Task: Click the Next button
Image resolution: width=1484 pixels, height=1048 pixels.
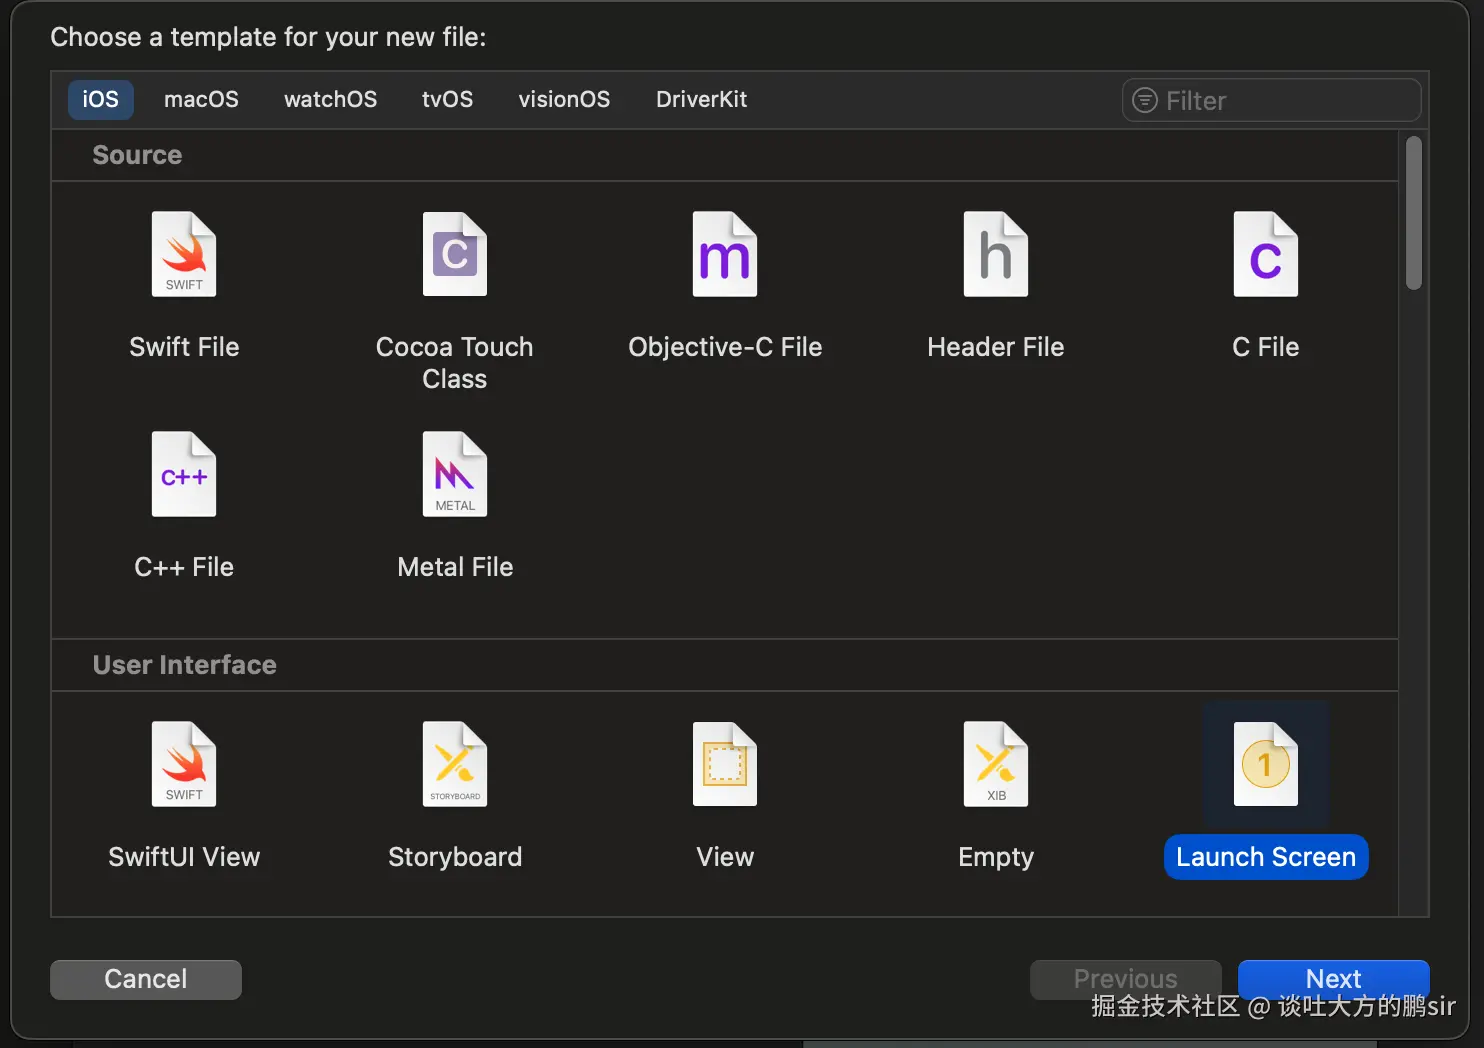Action: pyautogui.click(x=1333, y=978)
